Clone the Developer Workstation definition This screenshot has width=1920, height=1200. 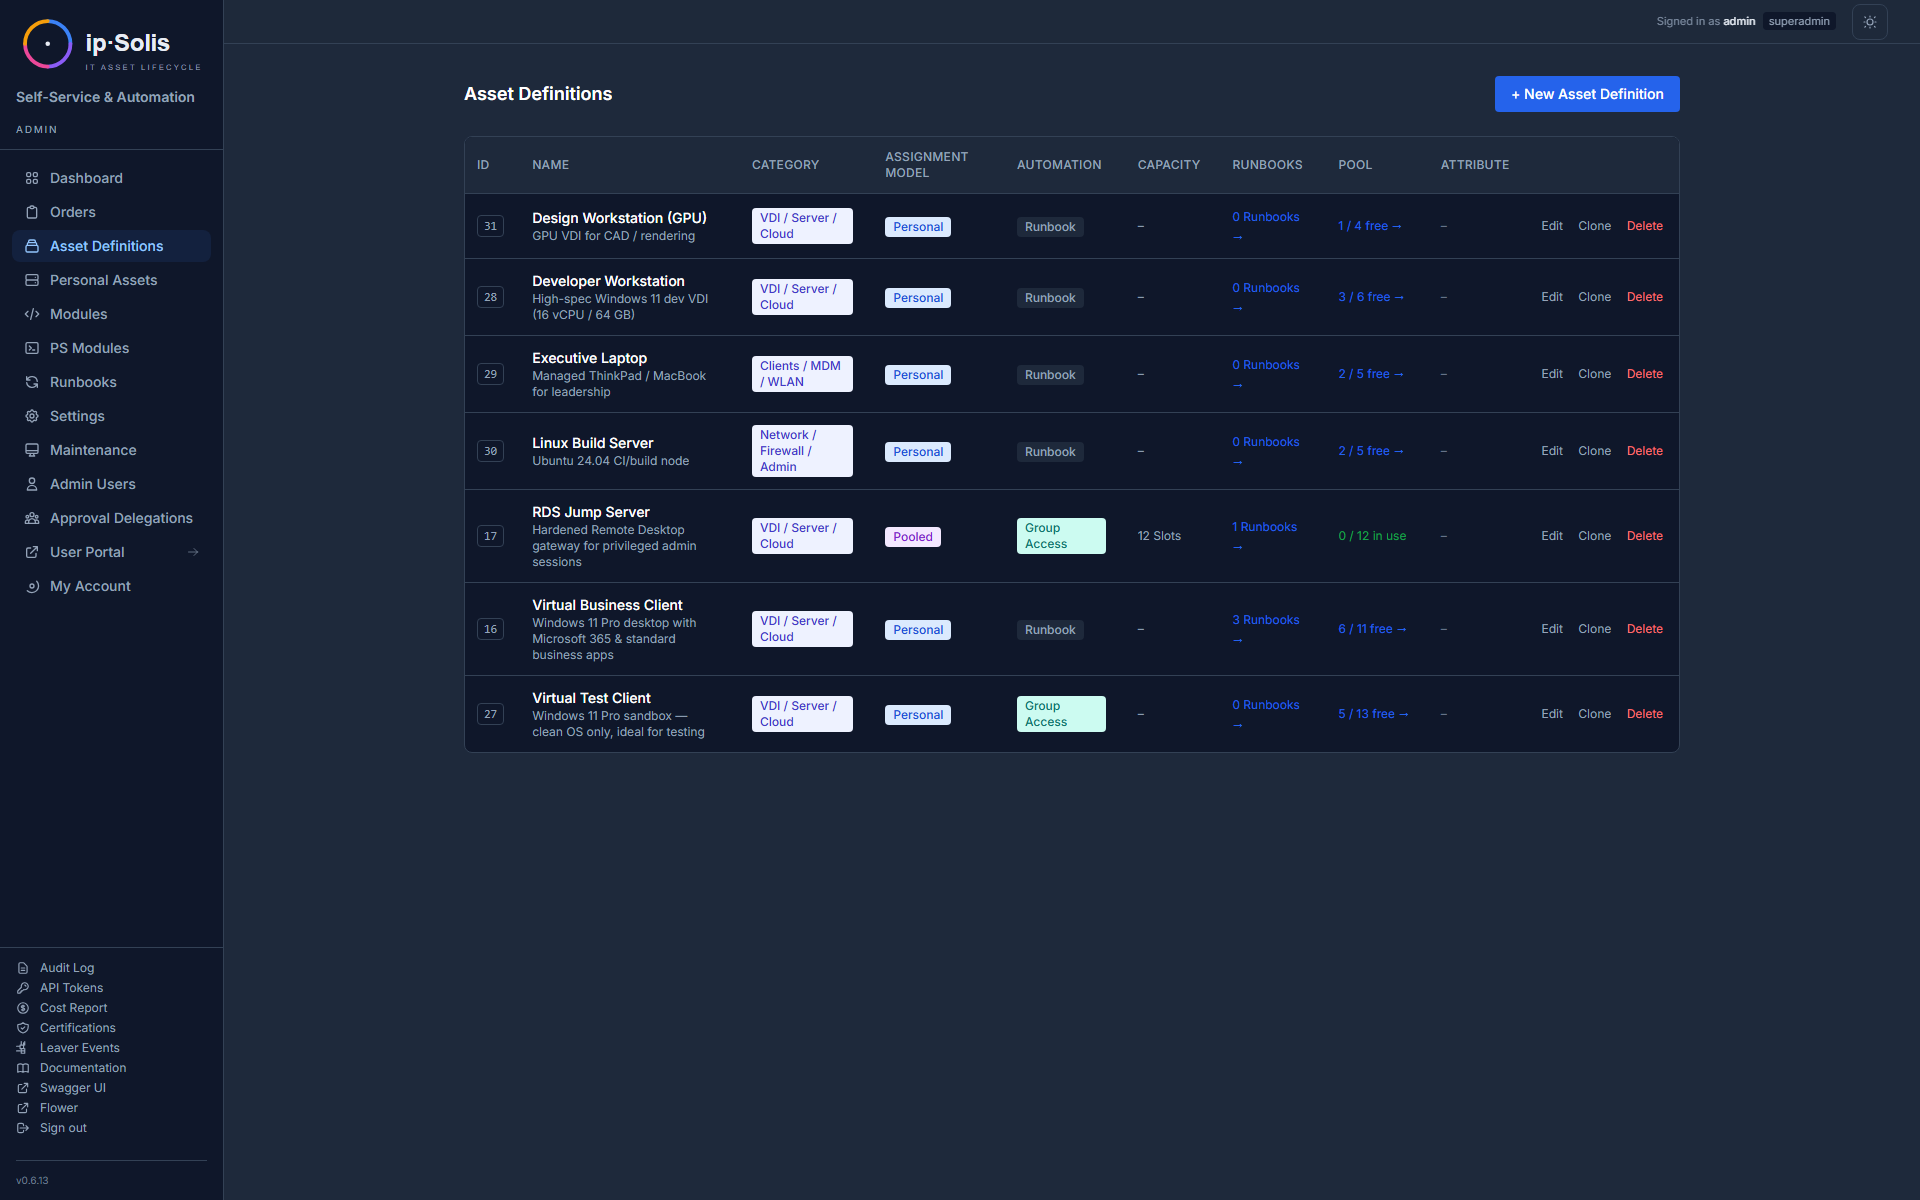[1594, 297]
